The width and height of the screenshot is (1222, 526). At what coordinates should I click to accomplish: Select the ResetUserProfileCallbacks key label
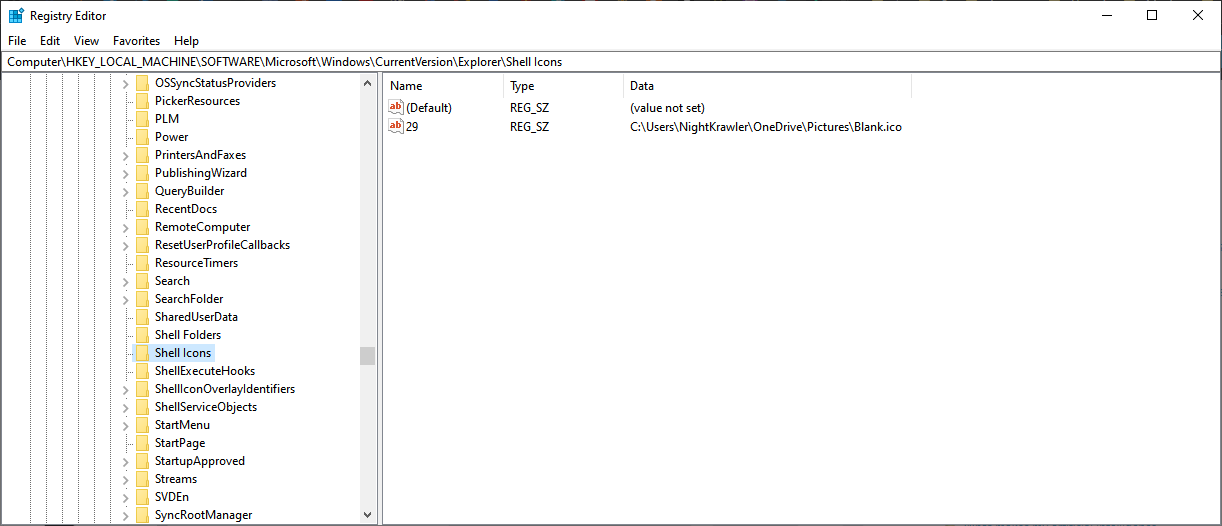click(222, 245)
